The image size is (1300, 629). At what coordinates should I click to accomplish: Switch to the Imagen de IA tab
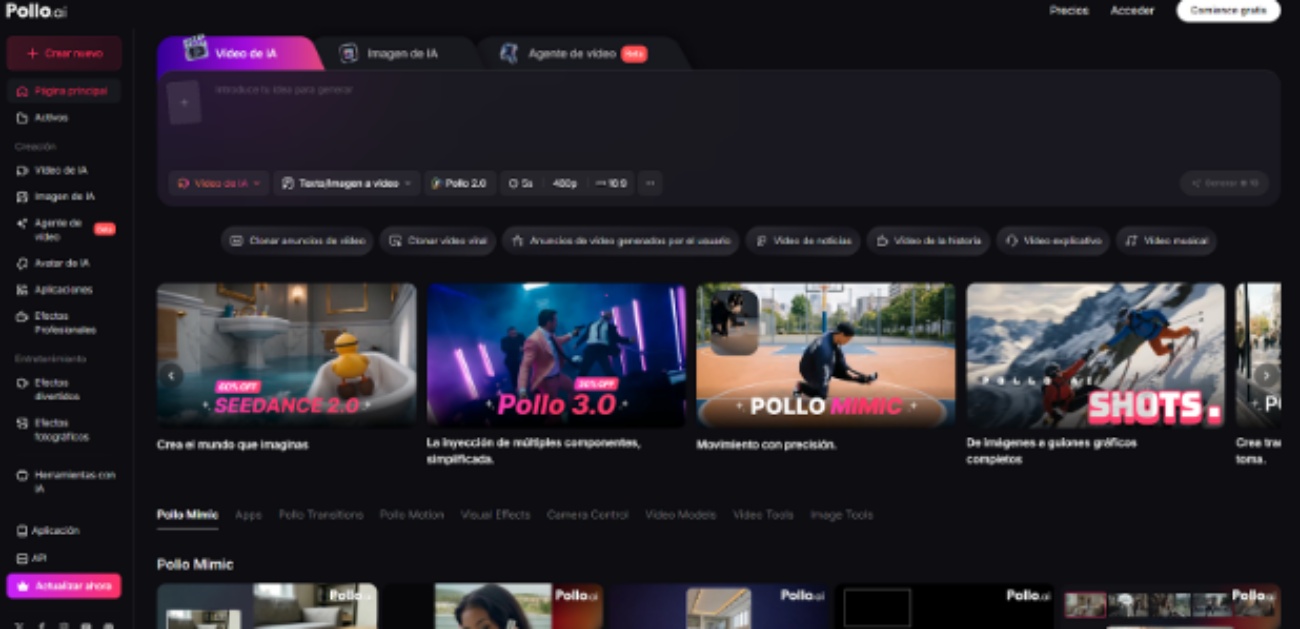coord(400,54)
